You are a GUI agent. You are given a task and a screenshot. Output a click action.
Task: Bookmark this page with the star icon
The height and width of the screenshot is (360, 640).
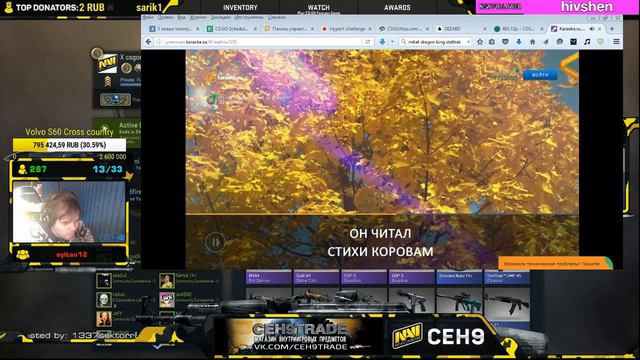(x=480, y=42)
